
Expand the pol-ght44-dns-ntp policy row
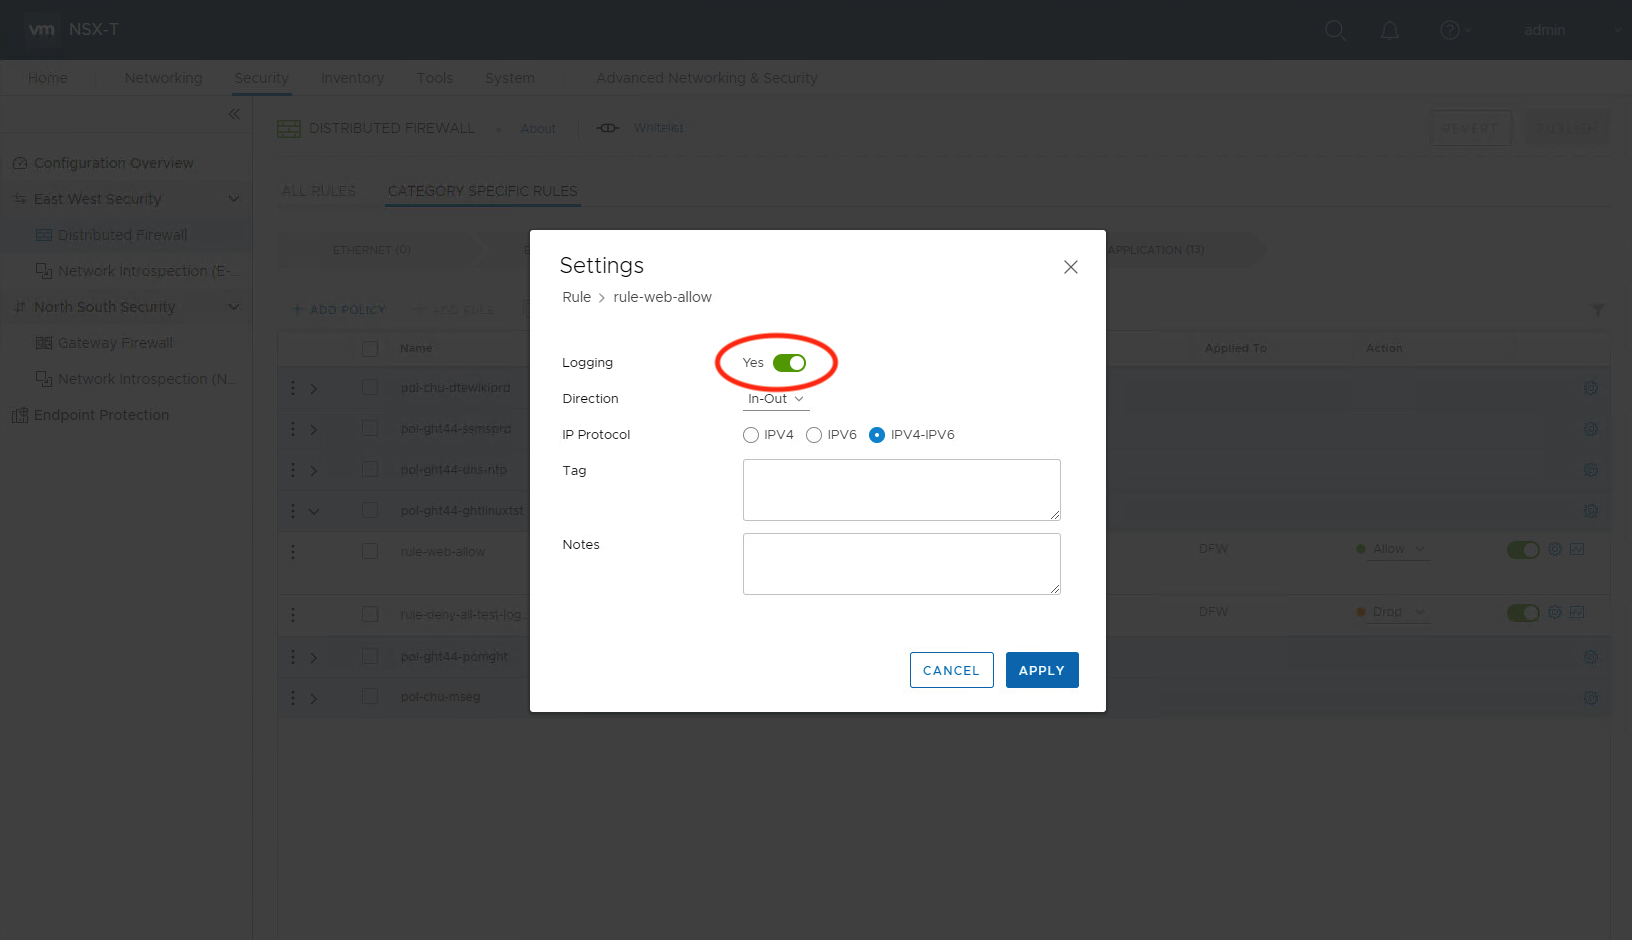click(x=314, y=470)
